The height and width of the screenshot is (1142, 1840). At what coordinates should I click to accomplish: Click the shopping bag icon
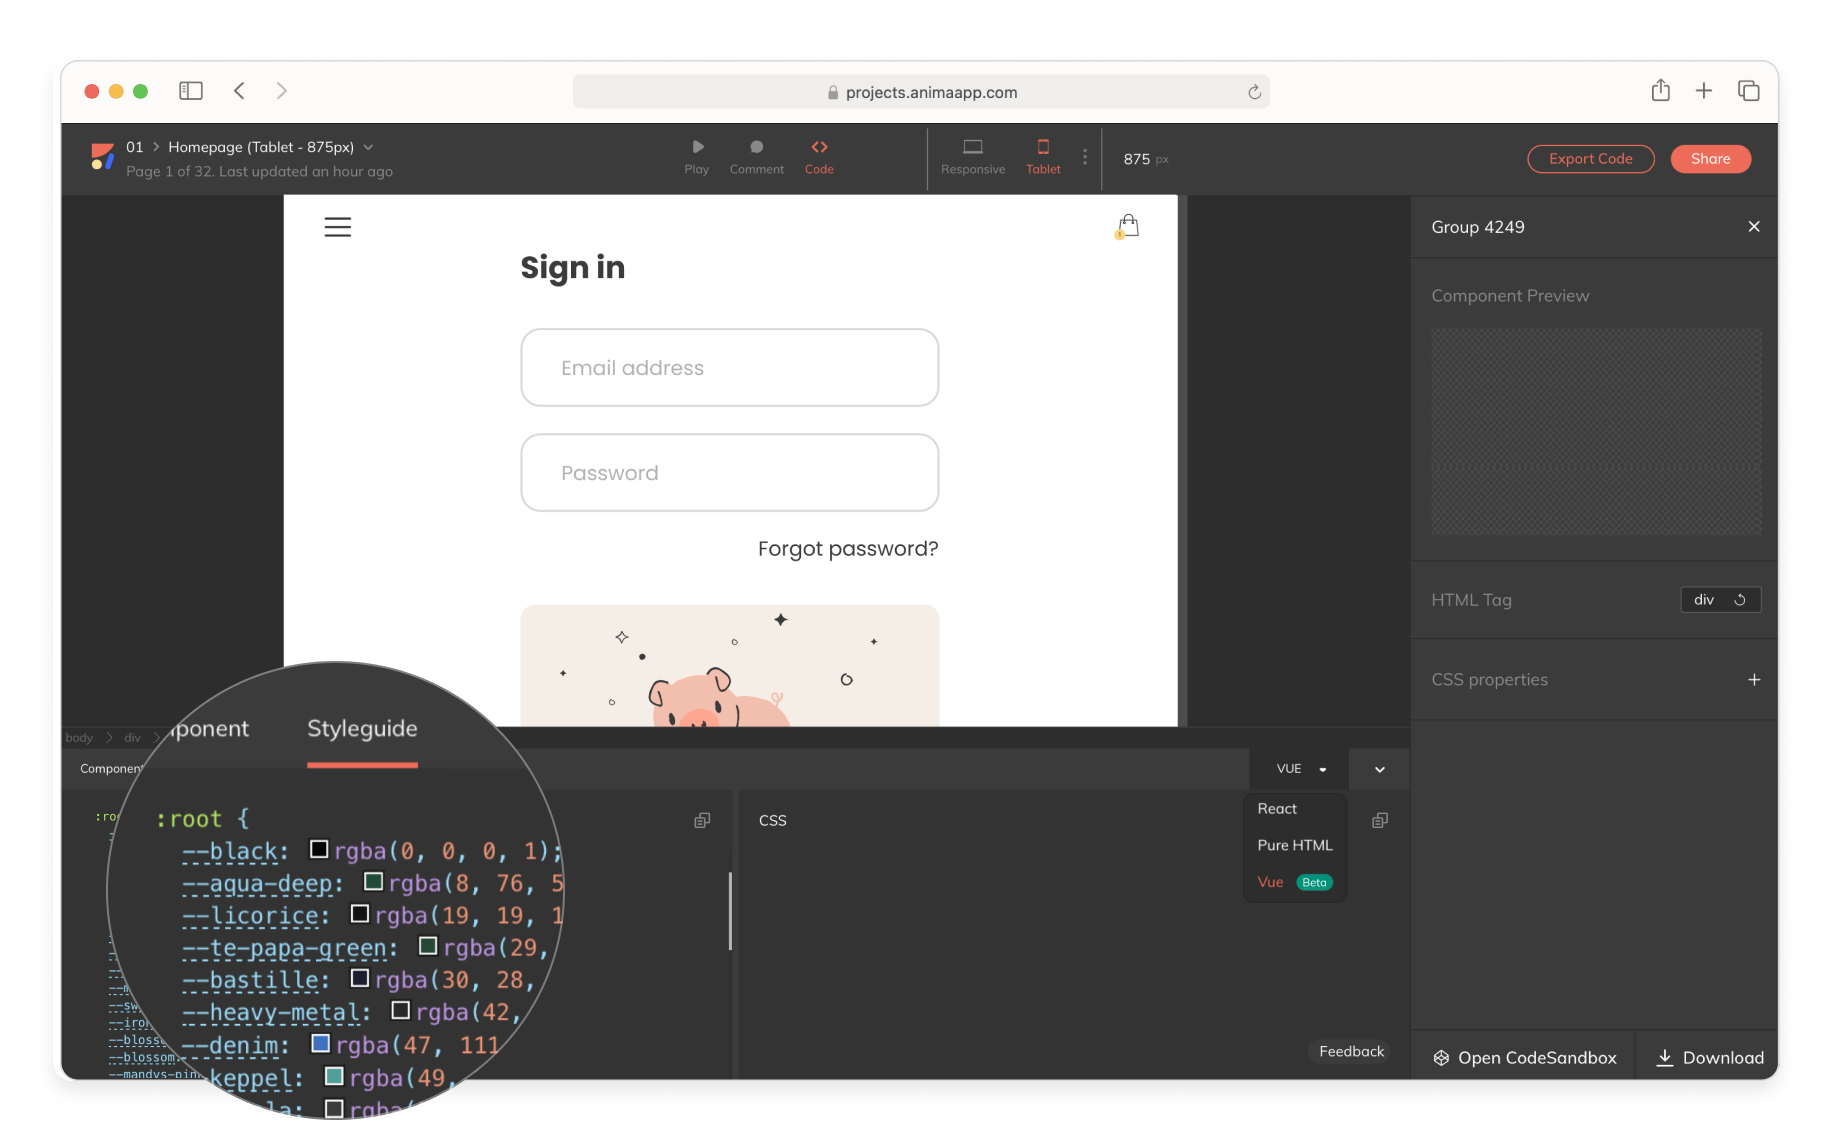[x=1128, y=226]
